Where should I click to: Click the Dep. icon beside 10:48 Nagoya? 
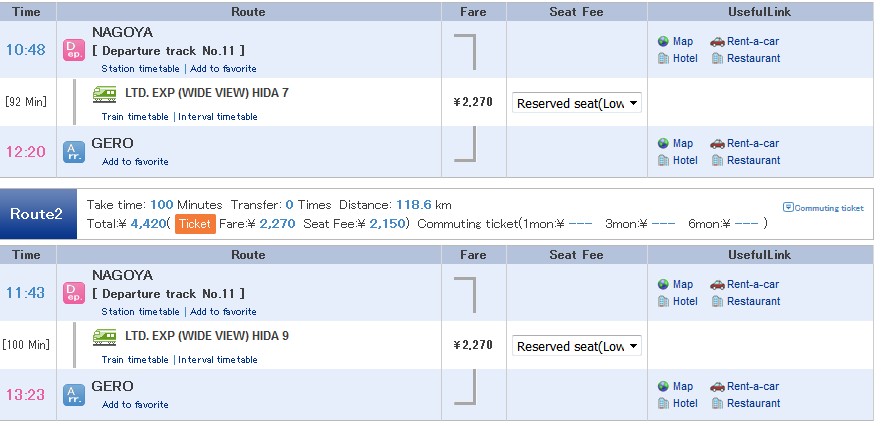[x=74, y=50]
